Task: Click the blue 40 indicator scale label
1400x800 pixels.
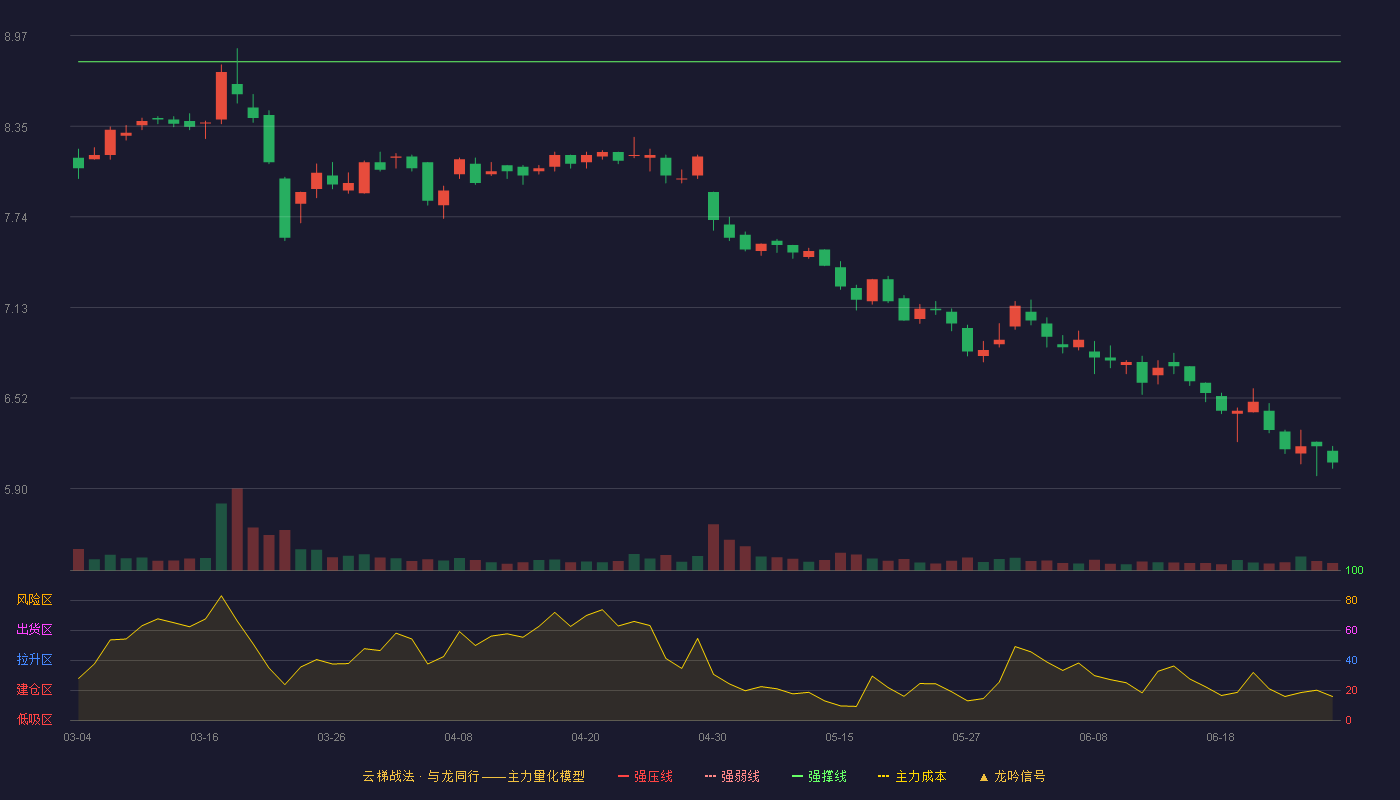Action: coord(1351,661)
